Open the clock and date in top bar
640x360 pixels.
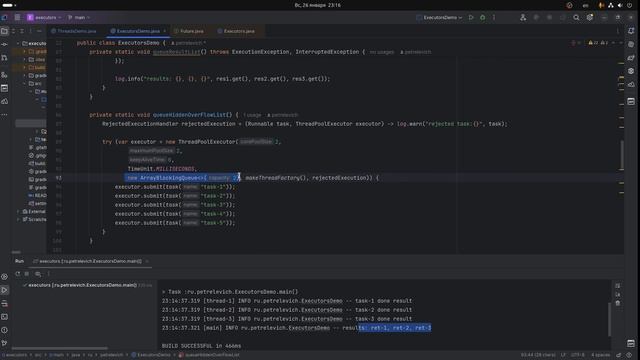[318, 5]
